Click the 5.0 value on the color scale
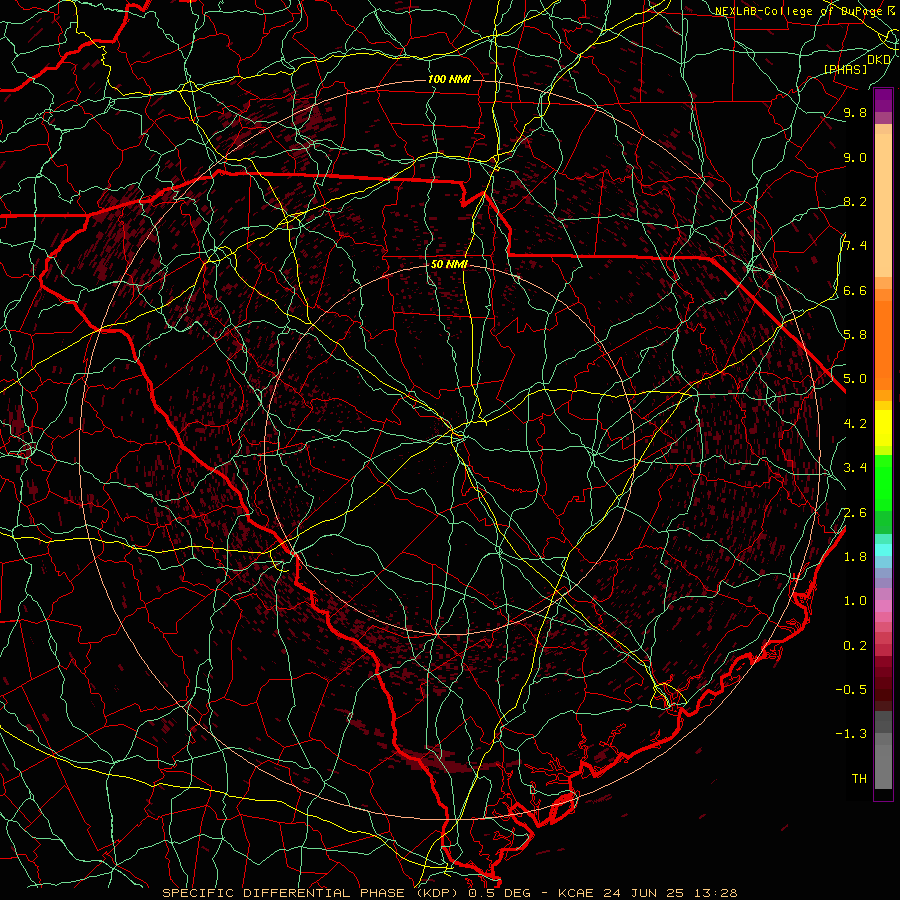The width and height of the screenshot is (900, 900). point(855,379)
